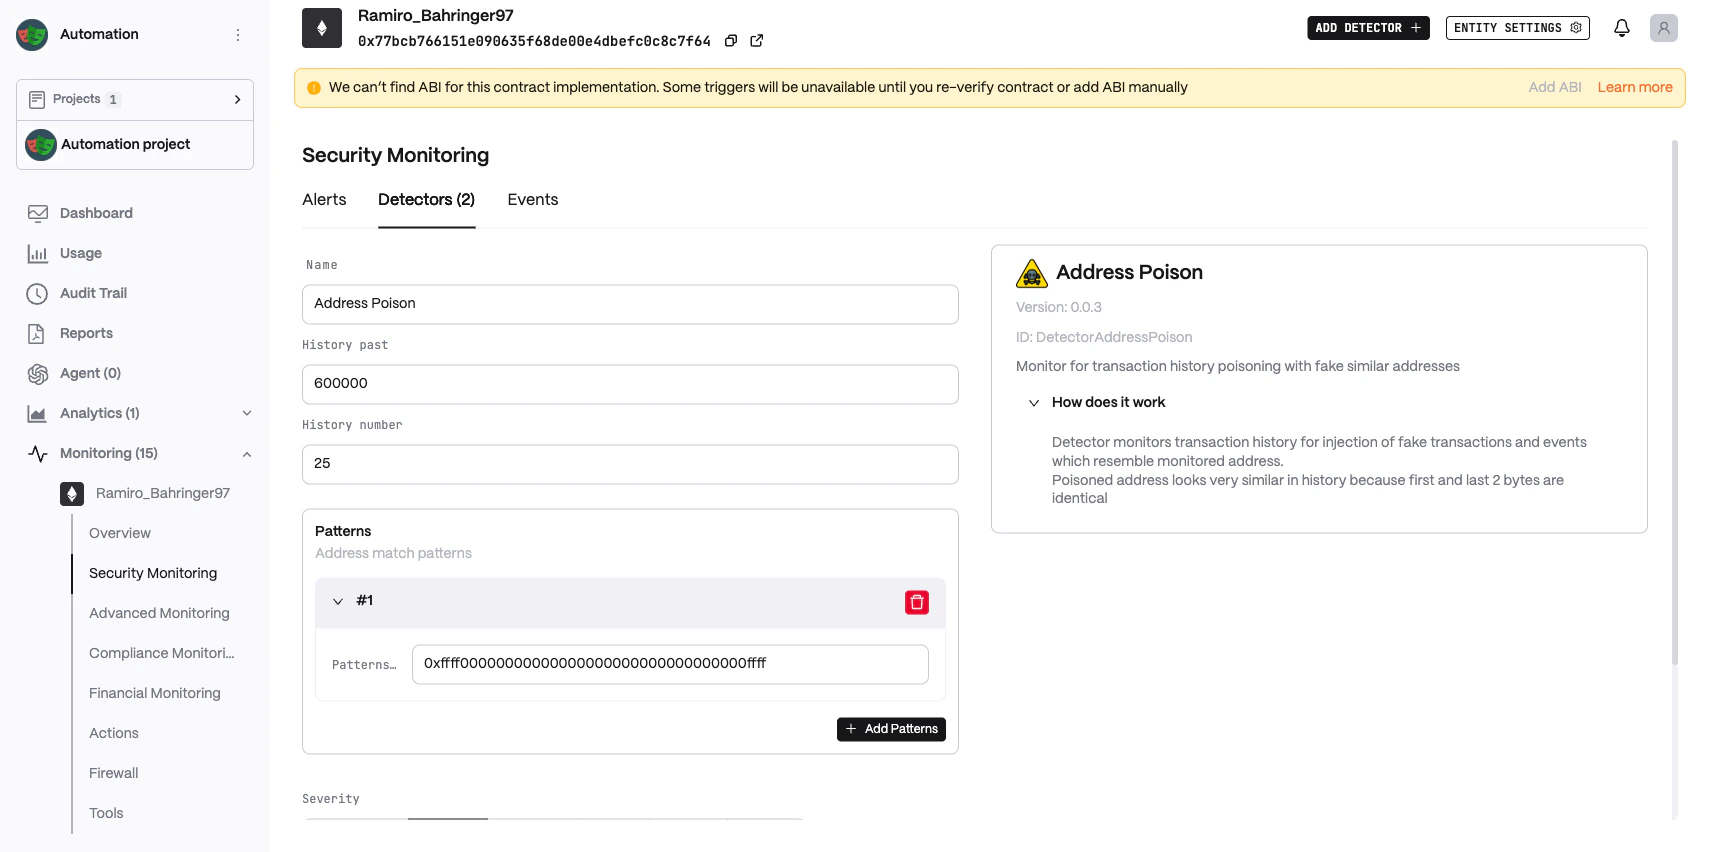
Task: Open Overview under Ramiro_Bahringer97
Action: pos(120,533)
